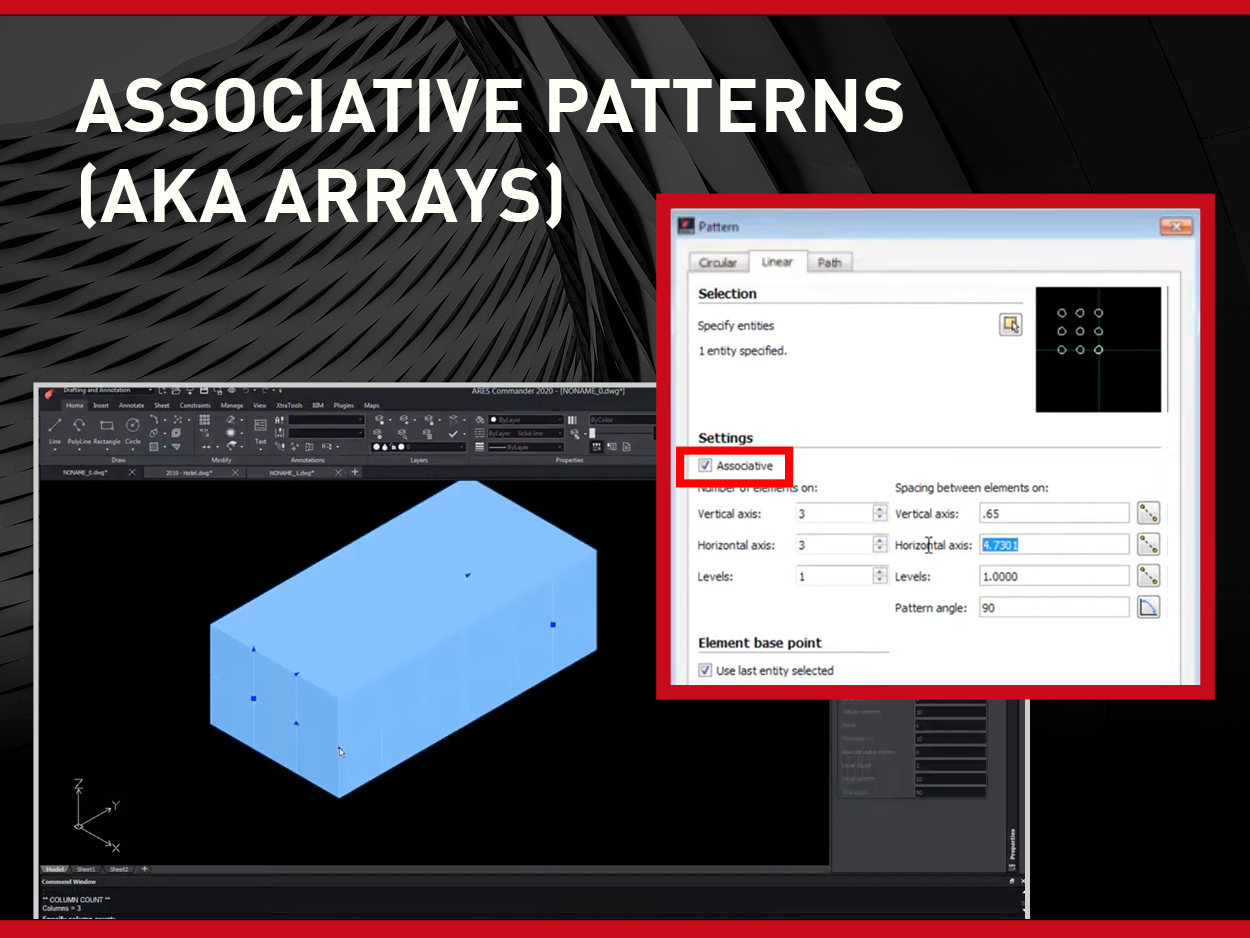Select the Rectangle drawing tool
This screenshot has width=1250, height=938.
pos(107,427)
